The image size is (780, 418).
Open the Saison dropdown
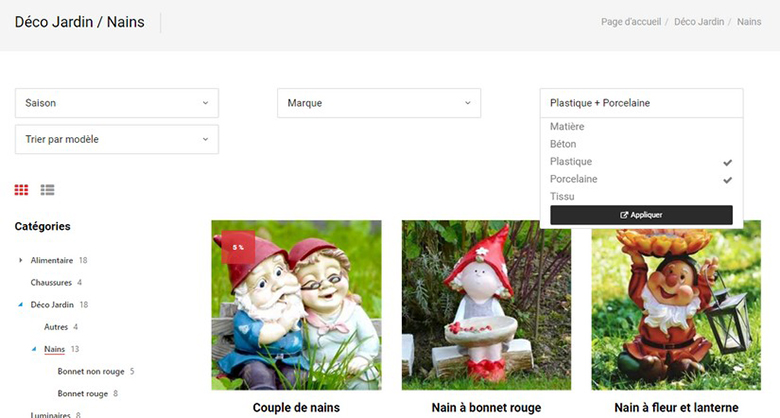click(x=116, y=103)
